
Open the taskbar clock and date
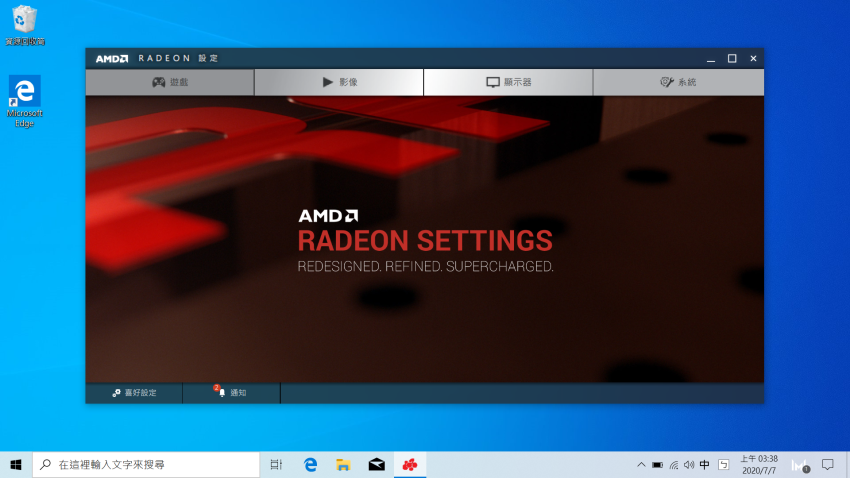pyautogui.click(x=759, y=464)
